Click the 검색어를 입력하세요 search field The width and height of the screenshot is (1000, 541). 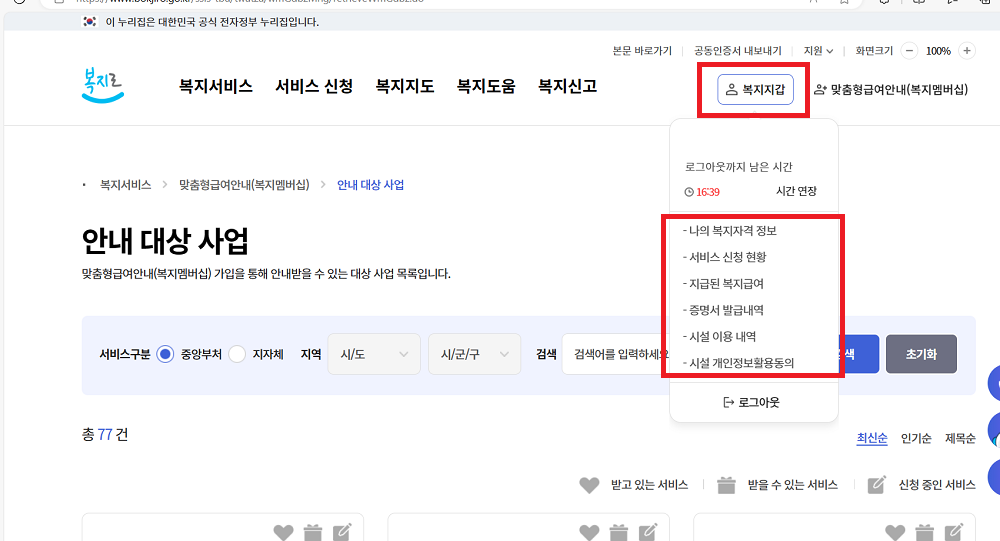tap(616, 354)
